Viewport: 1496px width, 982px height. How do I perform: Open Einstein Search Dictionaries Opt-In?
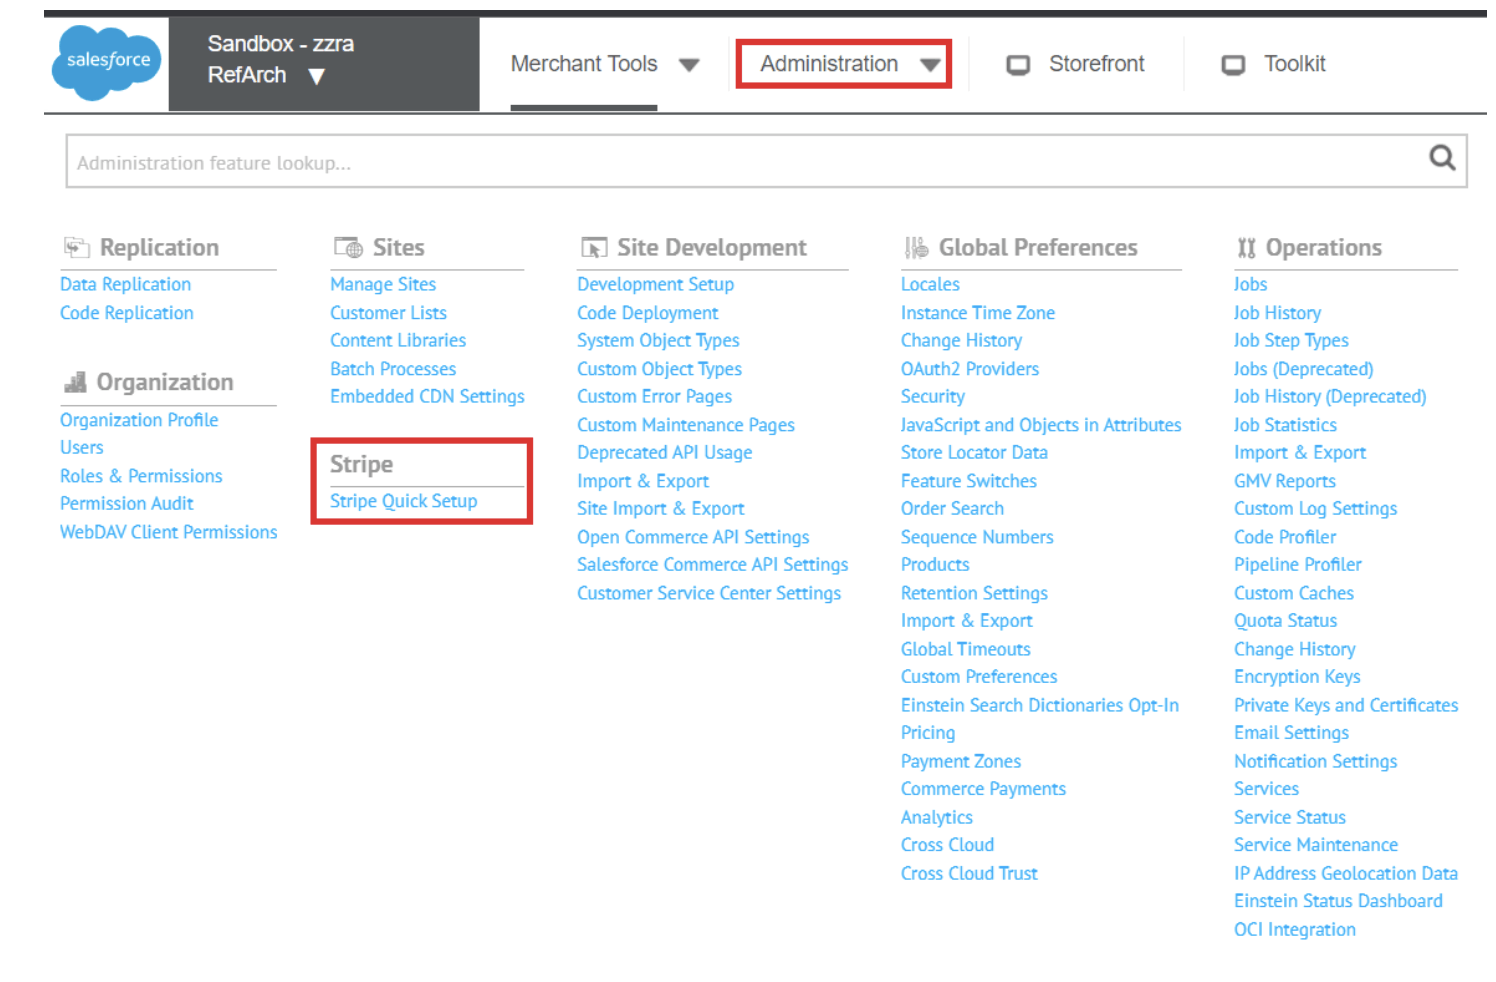point(1040,705)
